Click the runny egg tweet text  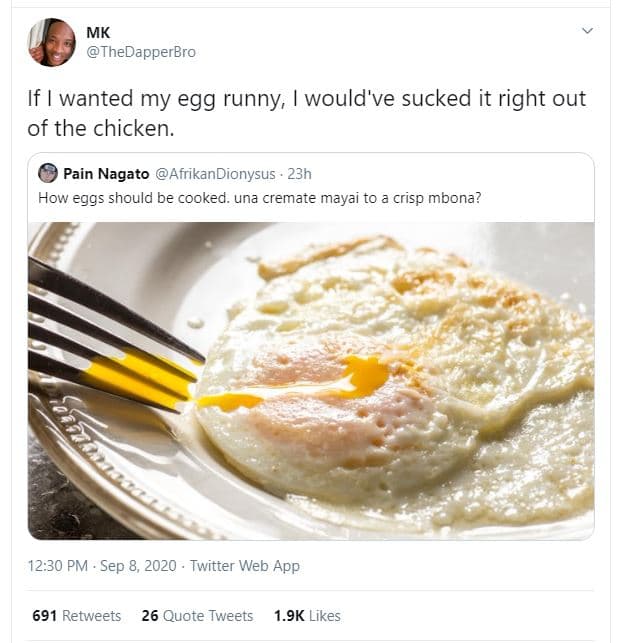306,115
